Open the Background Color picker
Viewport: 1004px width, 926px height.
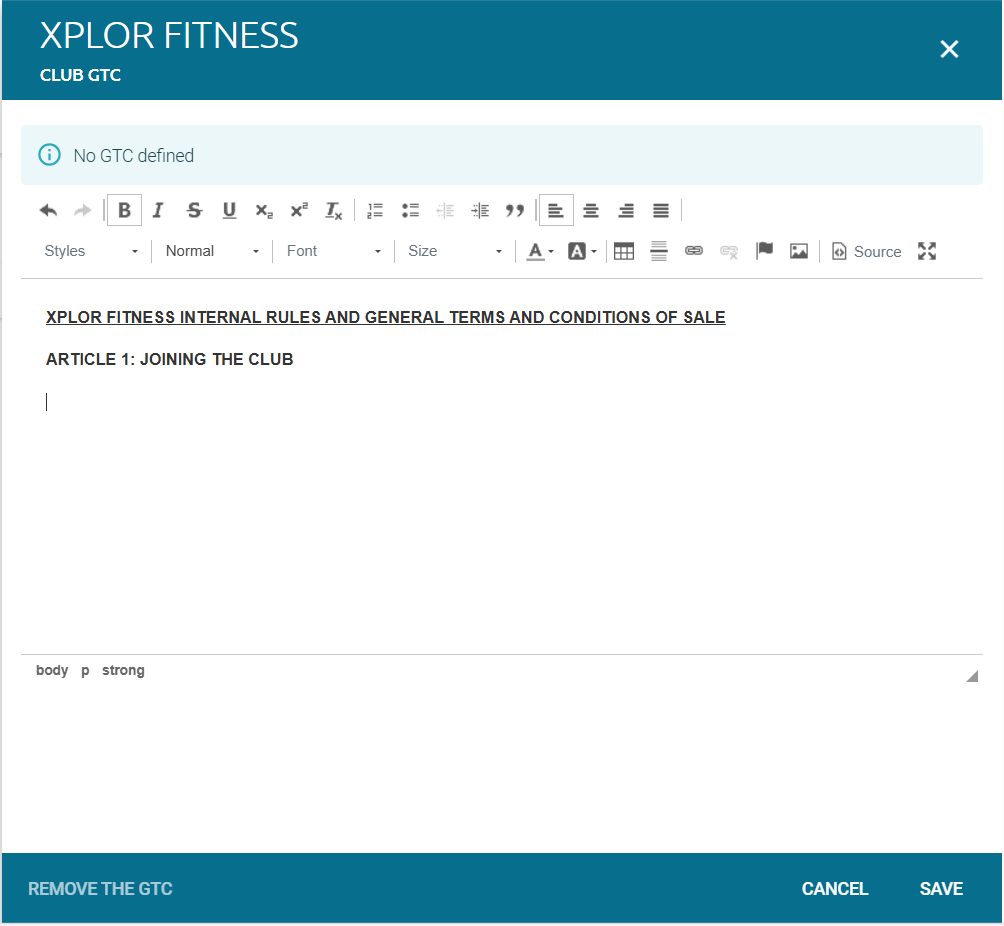coord(582,251)
